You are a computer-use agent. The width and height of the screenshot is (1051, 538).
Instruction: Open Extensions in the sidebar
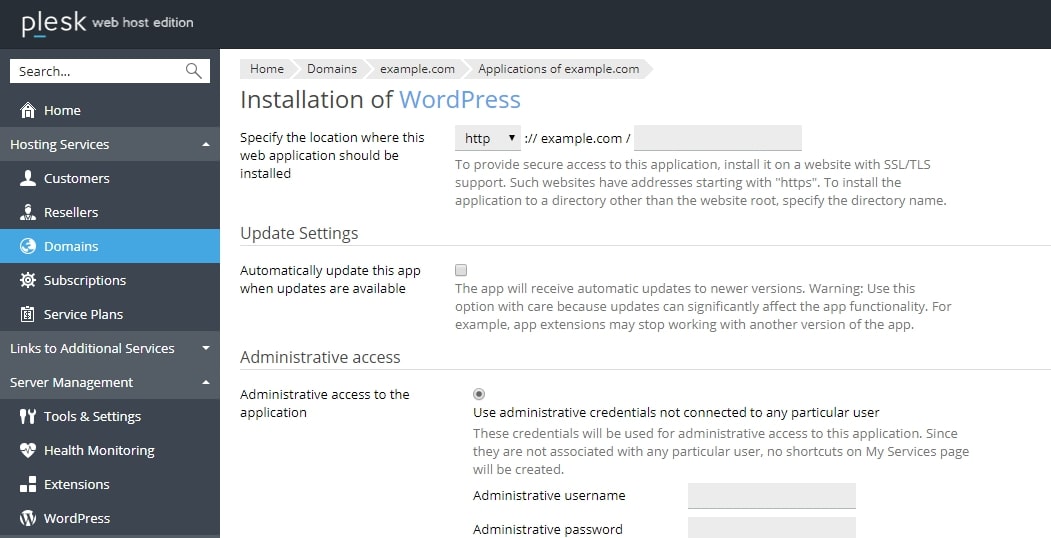(x=110, y=484)
